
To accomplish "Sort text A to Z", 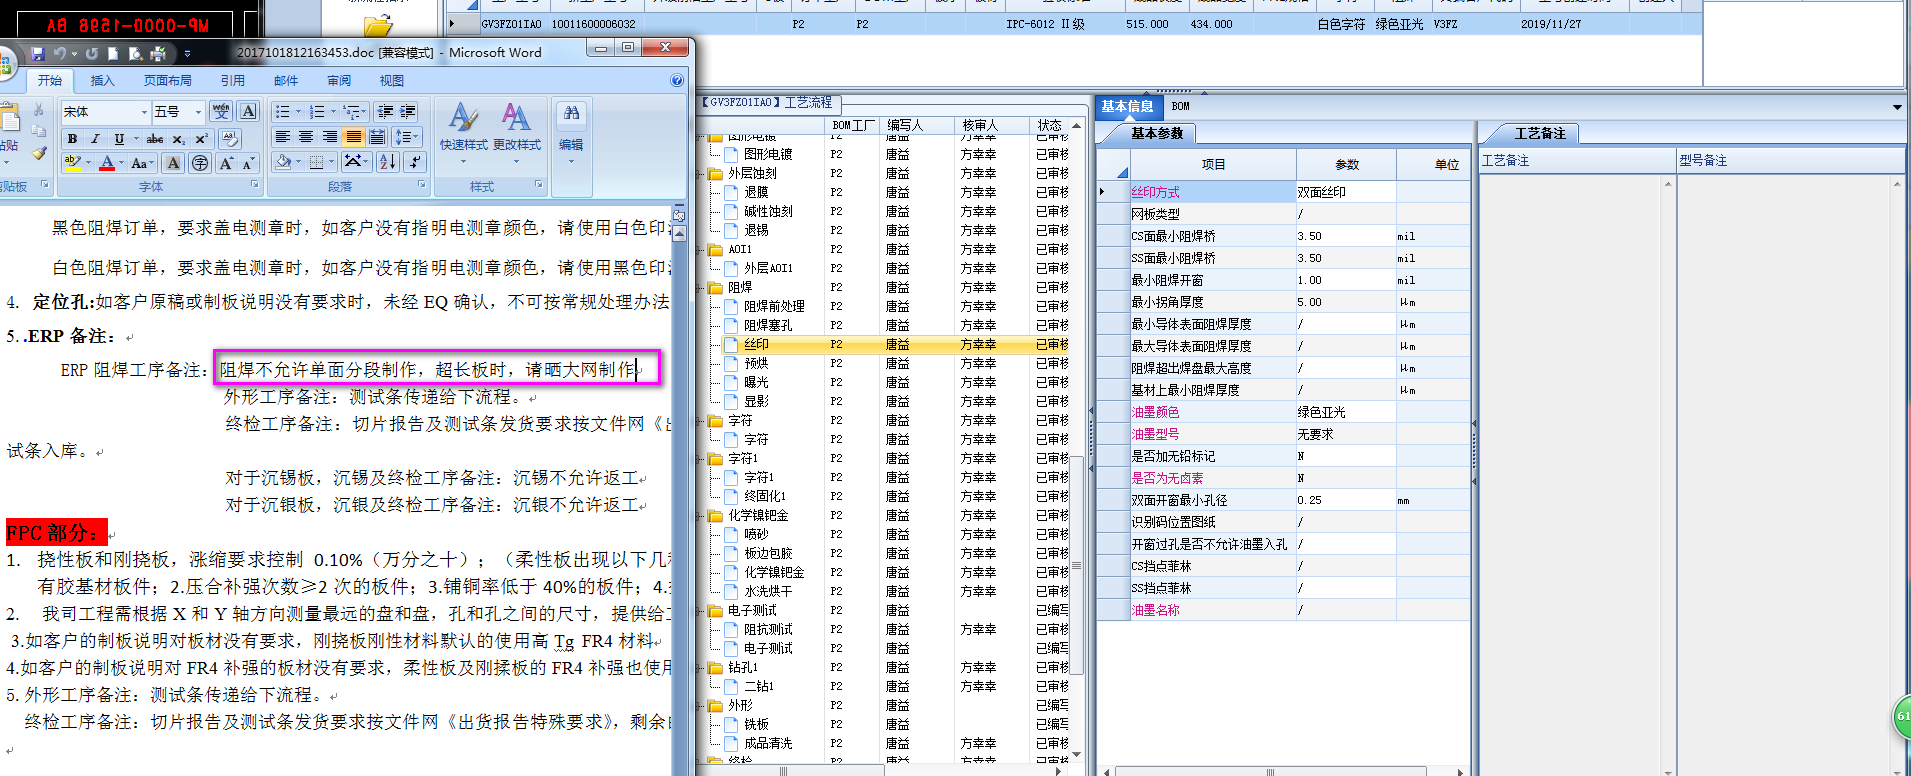I will (x=388, y=161).
